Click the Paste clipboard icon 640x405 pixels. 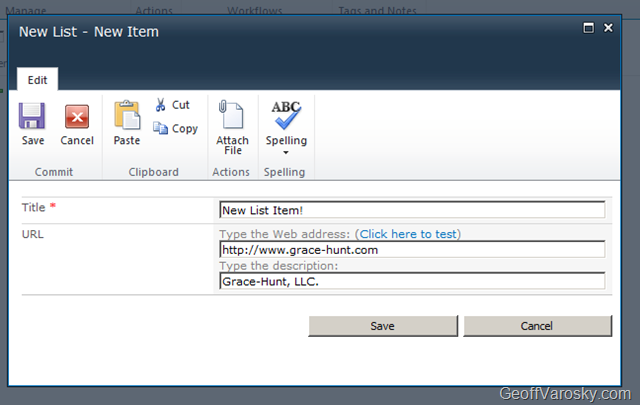point(127,116)
